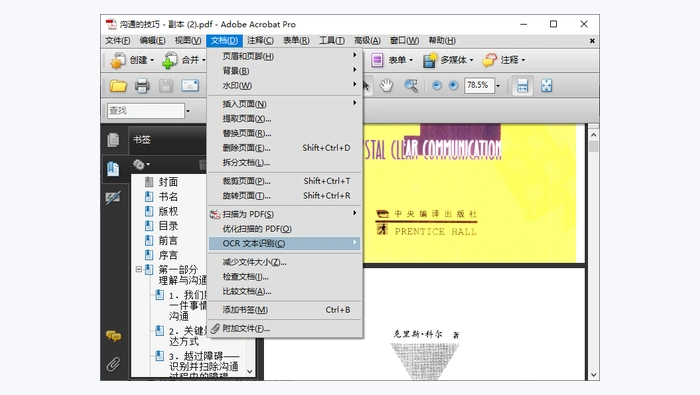Screen dimensions: 700x395
Task: Click the fit width scrolling icon
Action: point(522,85)
